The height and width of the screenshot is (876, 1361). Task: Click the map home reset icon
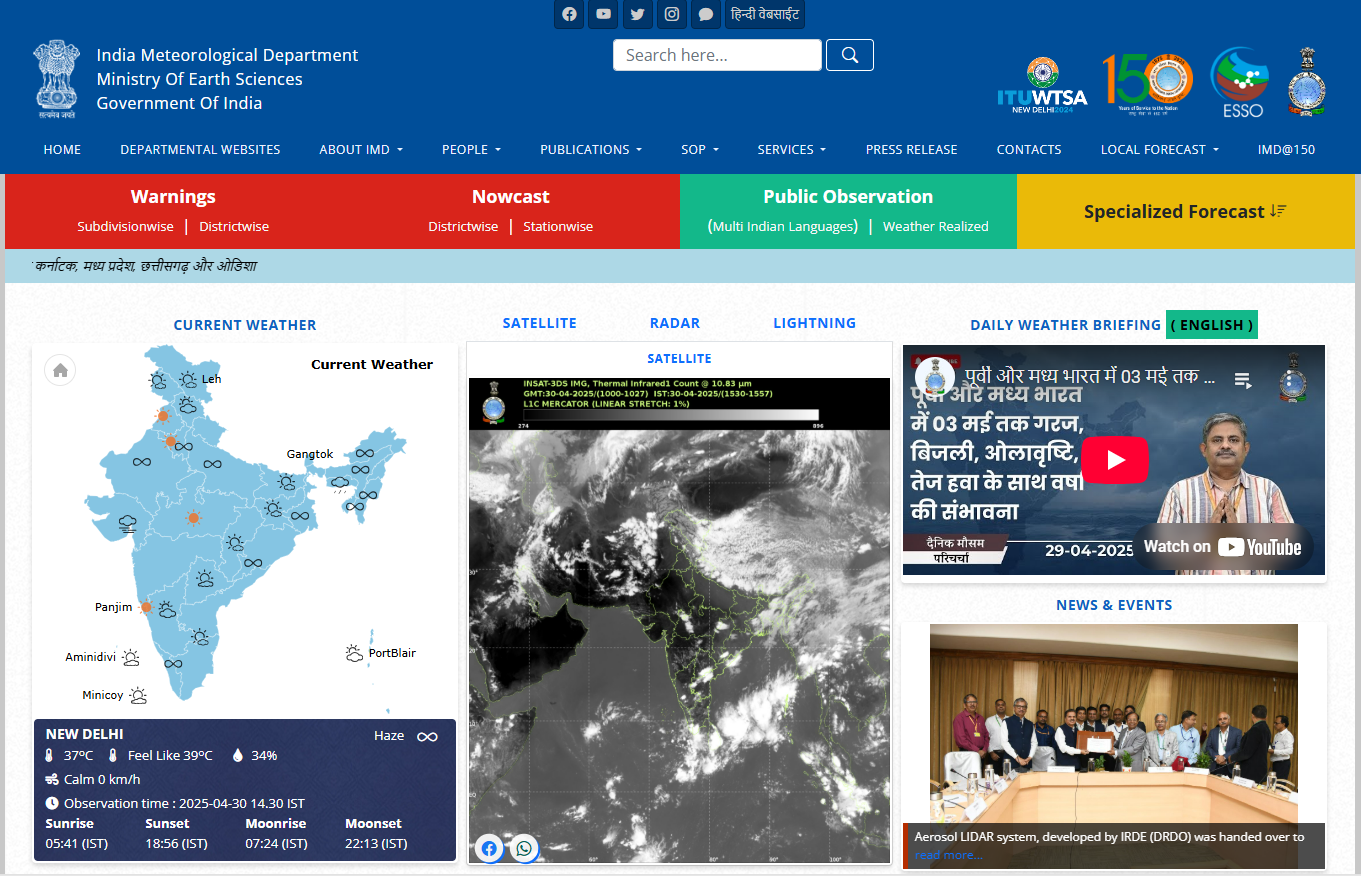coord(60,370)
